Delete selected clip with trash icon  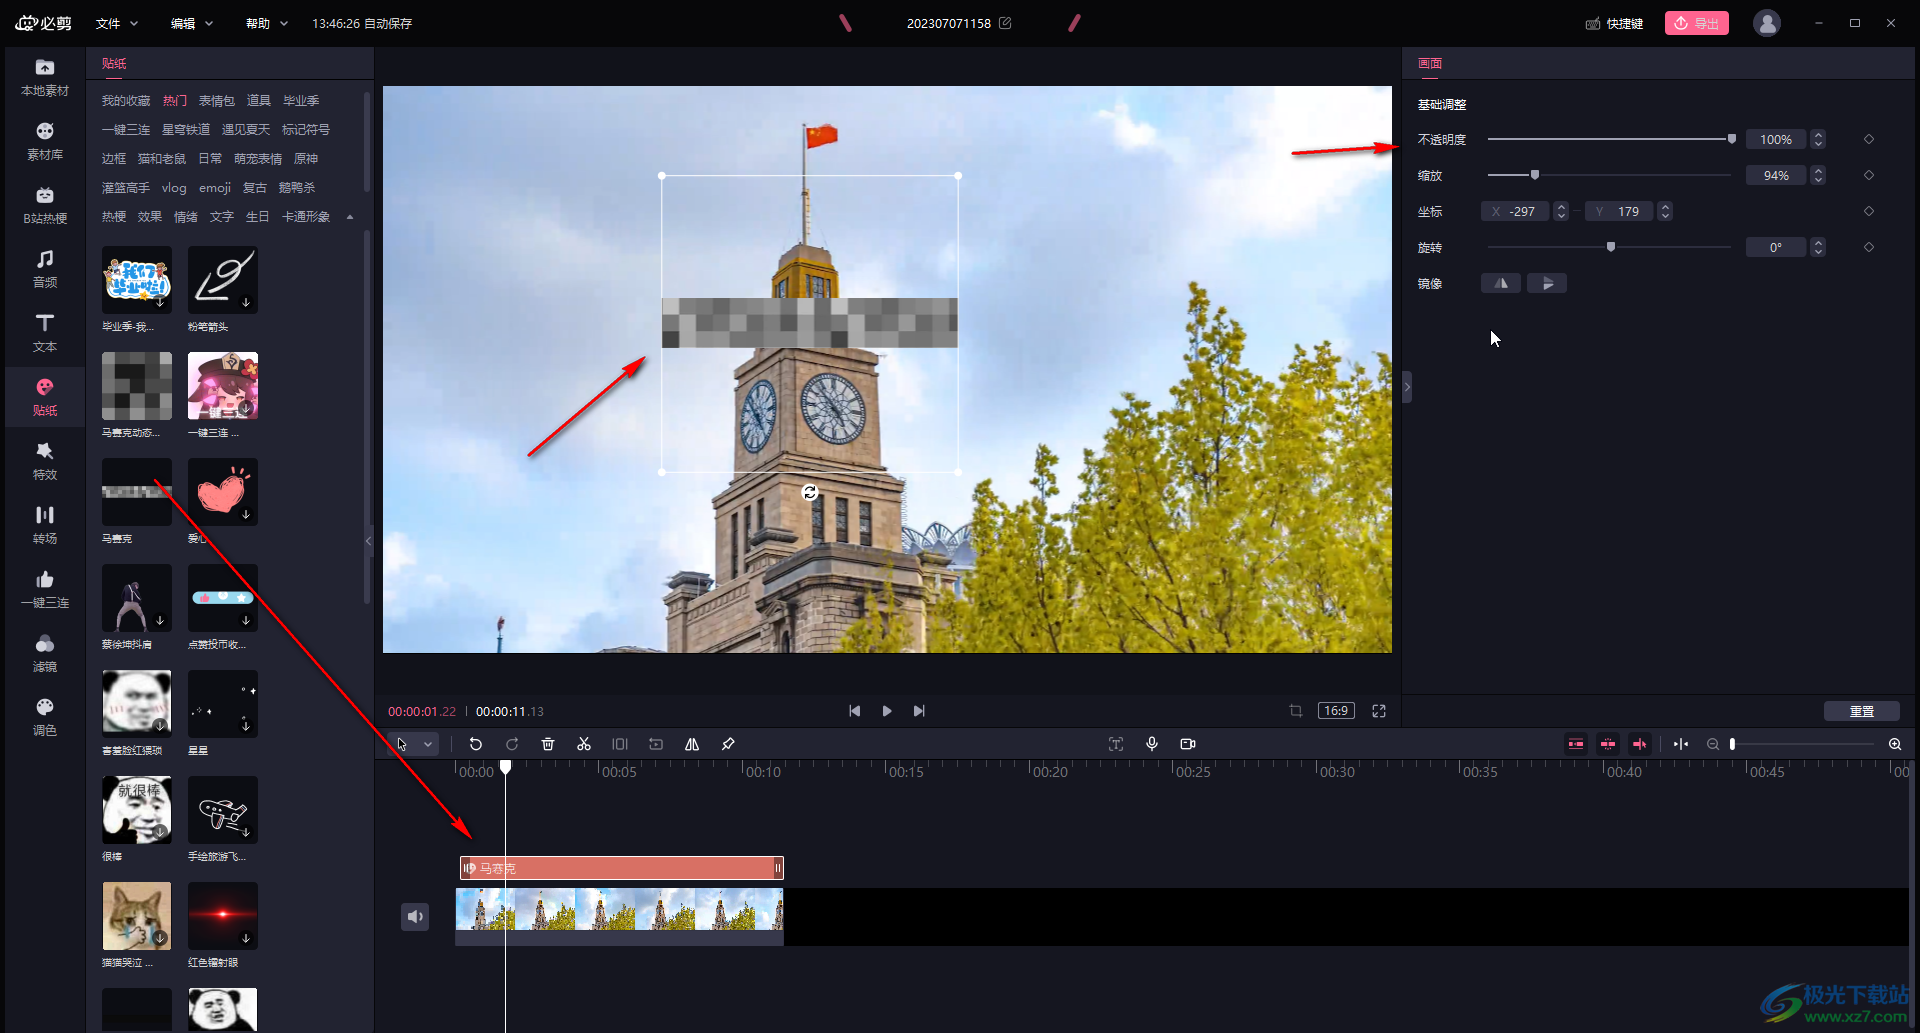click(x=548, y=744)
